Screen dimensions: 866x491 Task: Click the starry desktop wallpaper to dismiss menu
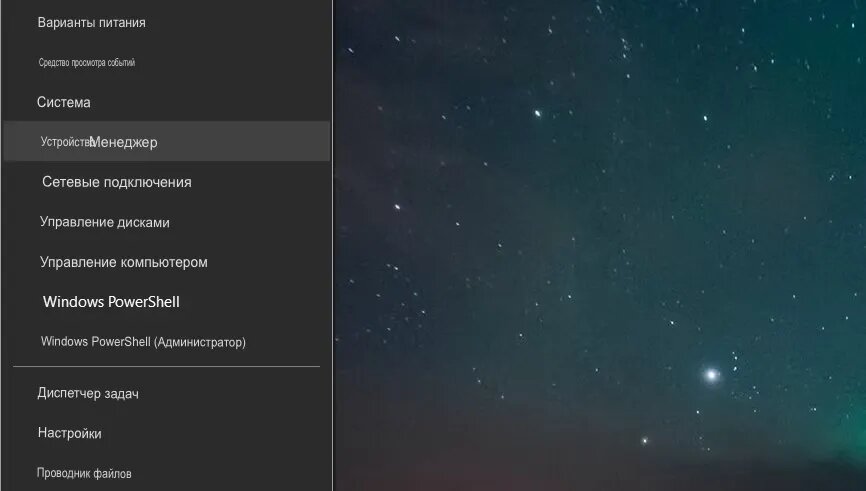tap(552, 221)
